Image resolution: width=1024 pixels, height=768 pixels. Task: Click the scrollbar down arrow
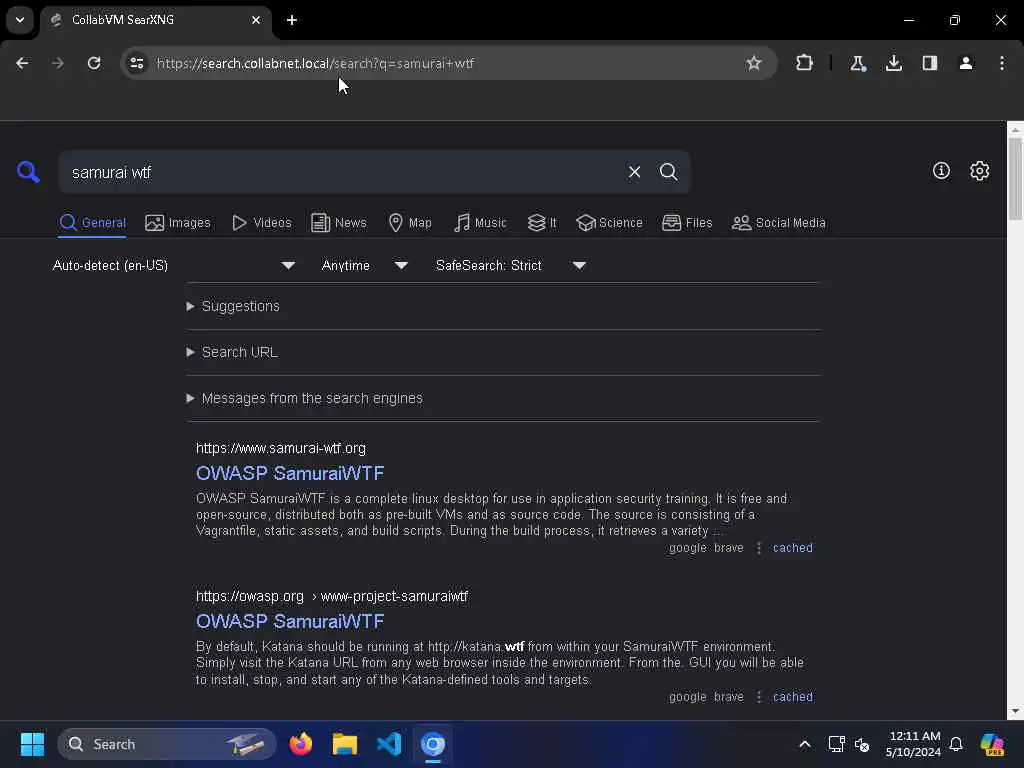pyautogui.click(x=1015, y=711)
